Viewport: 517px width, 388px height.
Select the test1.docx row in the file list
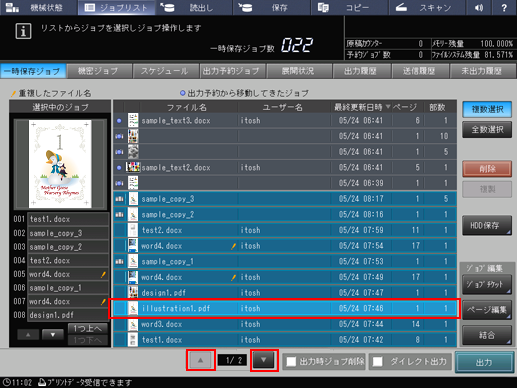tap(285, 340)
